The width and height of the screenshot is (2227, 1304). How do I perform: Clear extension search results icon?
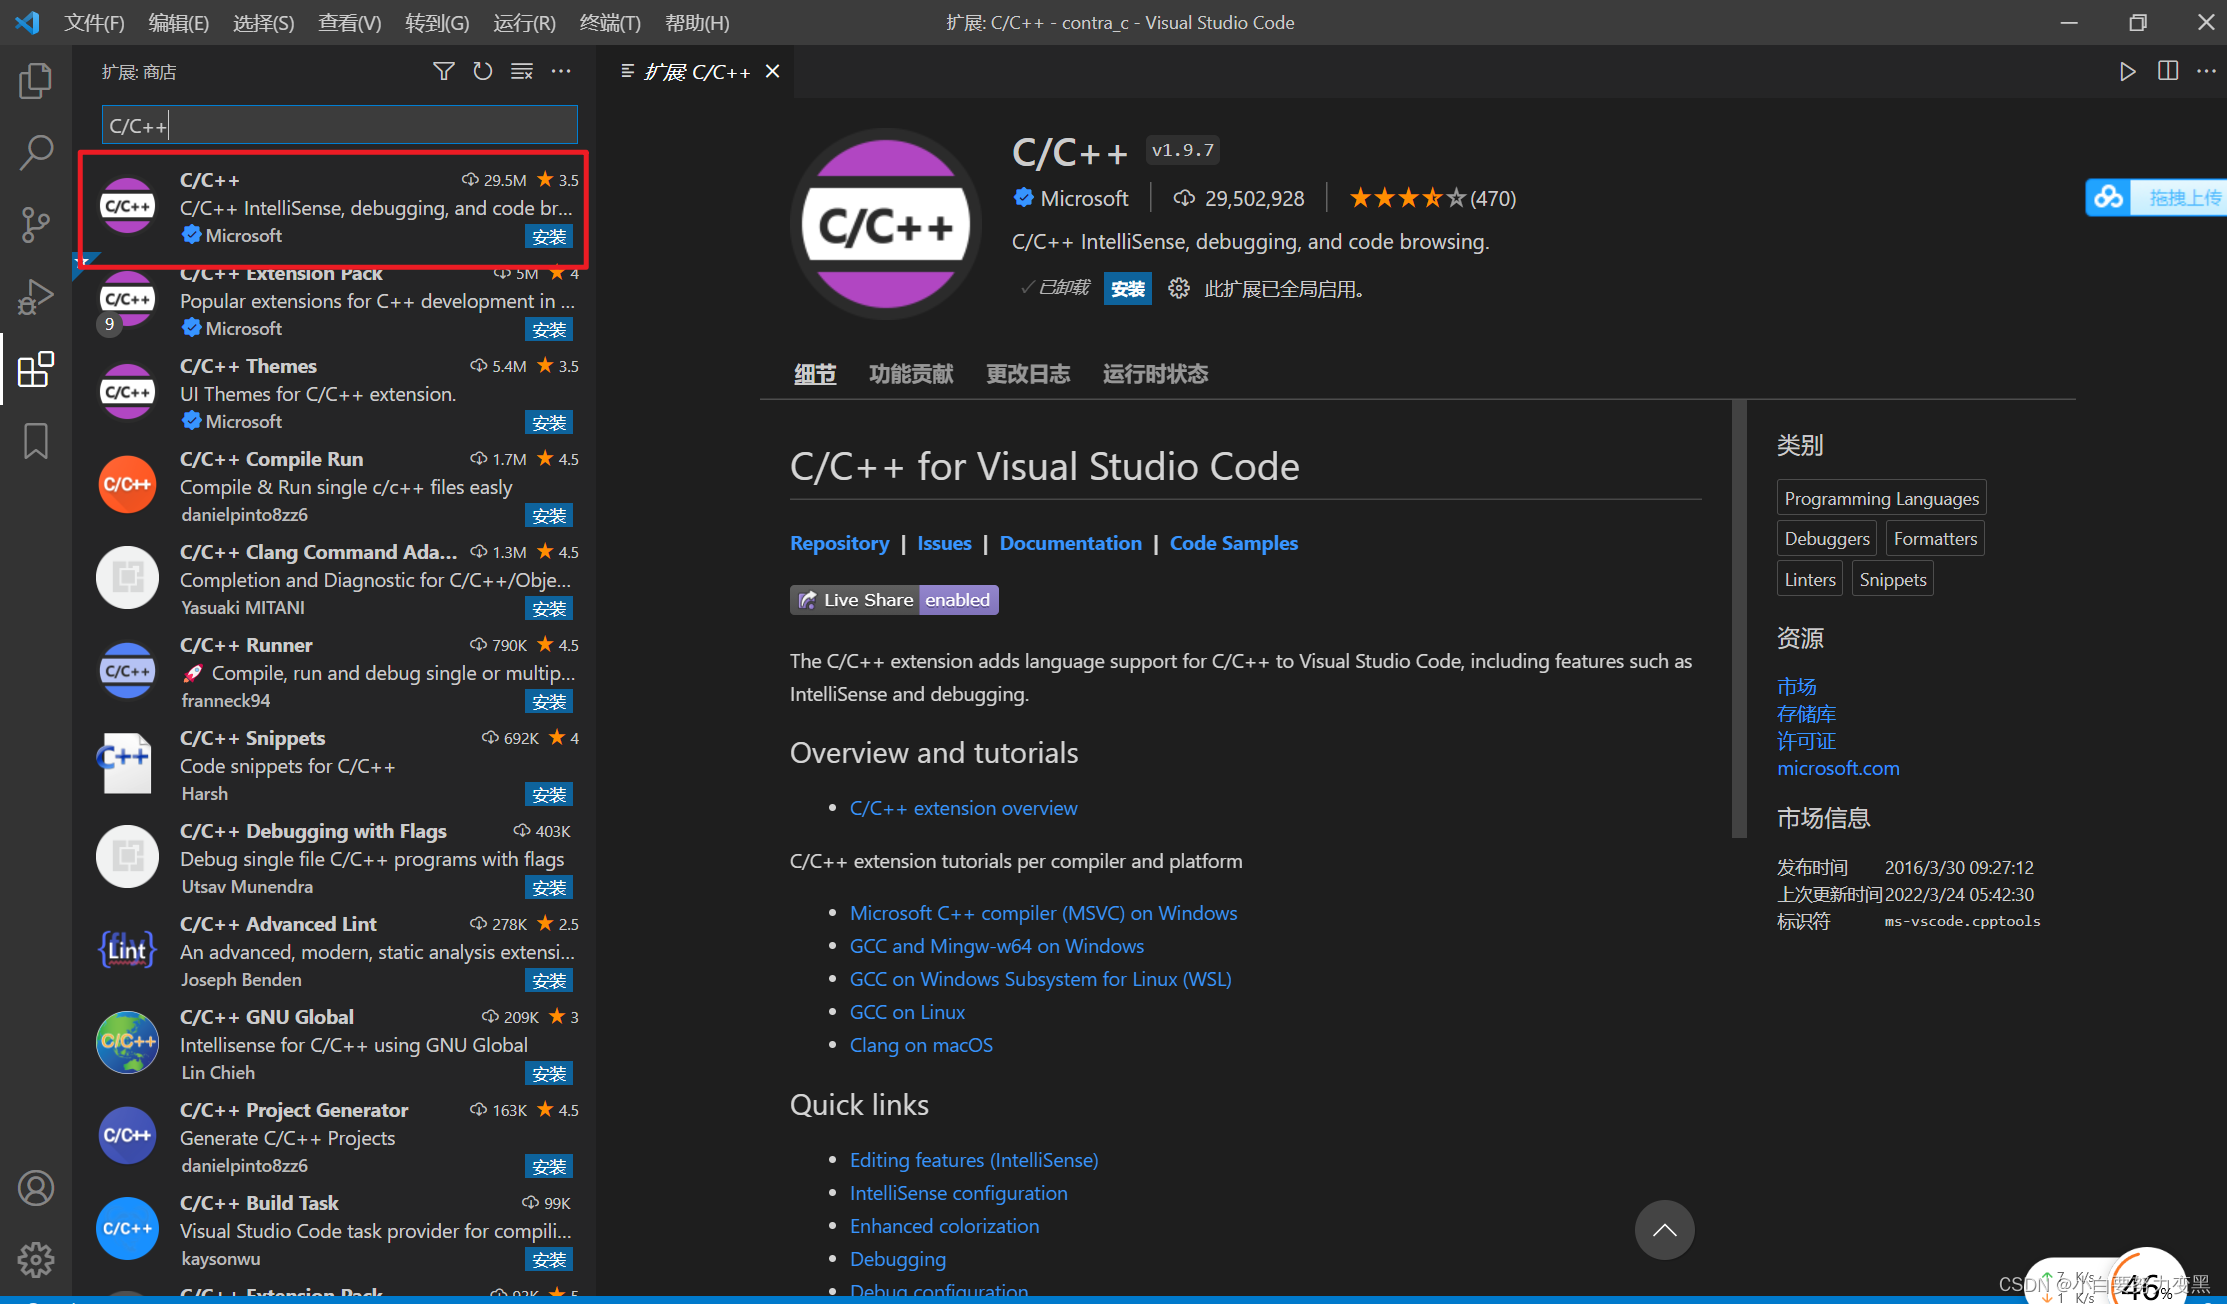pos(522,71)
